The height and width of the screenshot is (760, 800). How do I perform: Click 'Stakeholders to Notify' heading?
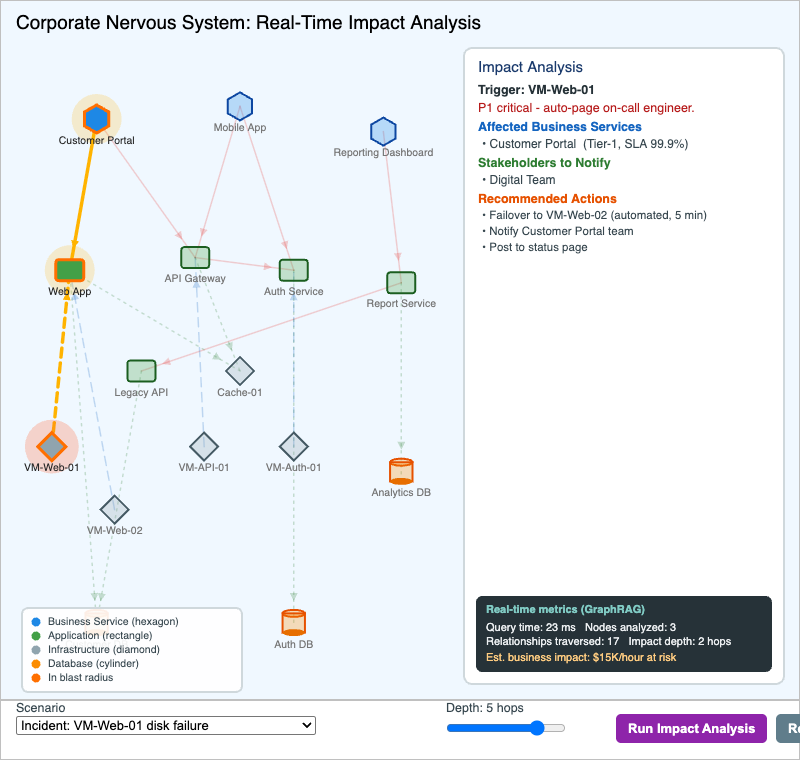[544, 163]
